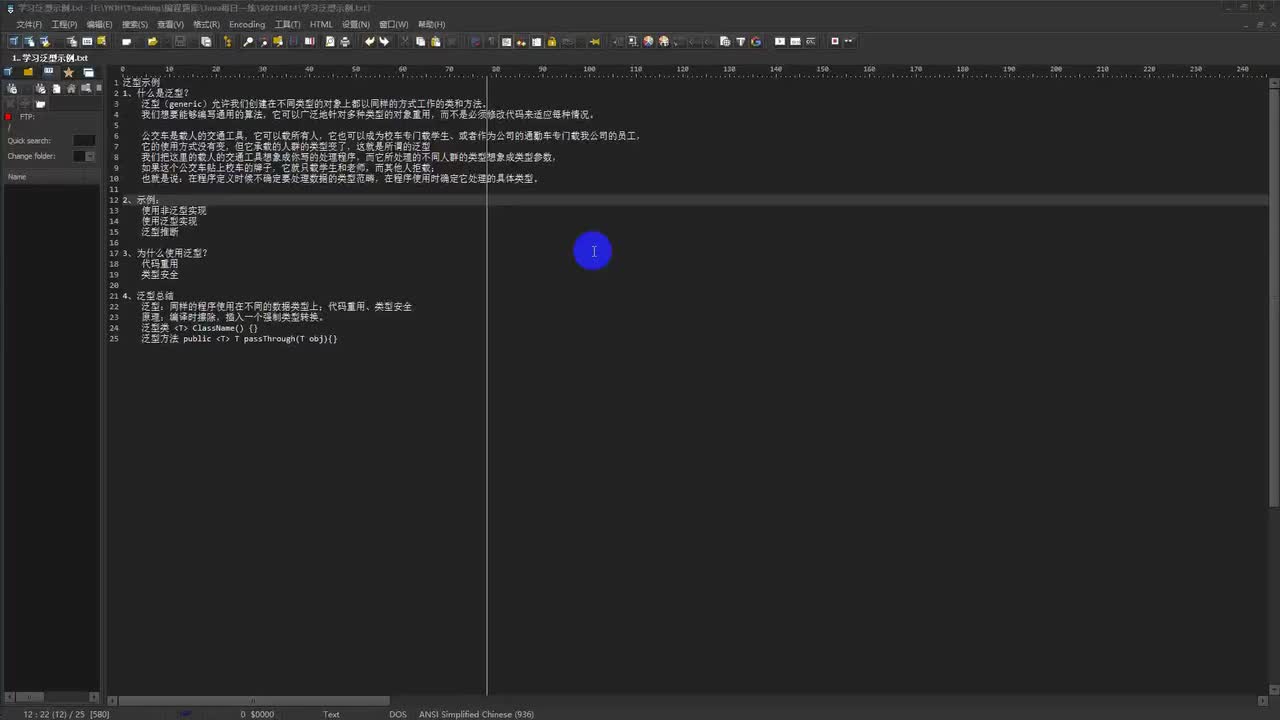
Task: Click line 18 text 代码重用
Action: (160, 264)
